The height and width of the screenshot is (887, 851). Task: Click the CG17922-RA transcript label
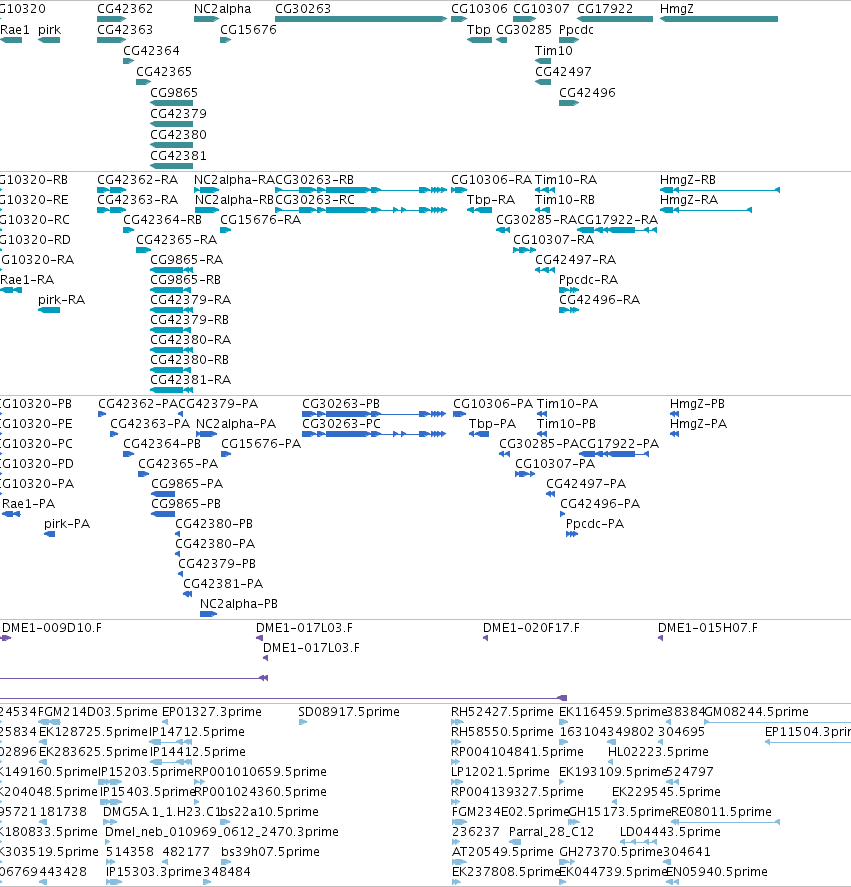617,219
